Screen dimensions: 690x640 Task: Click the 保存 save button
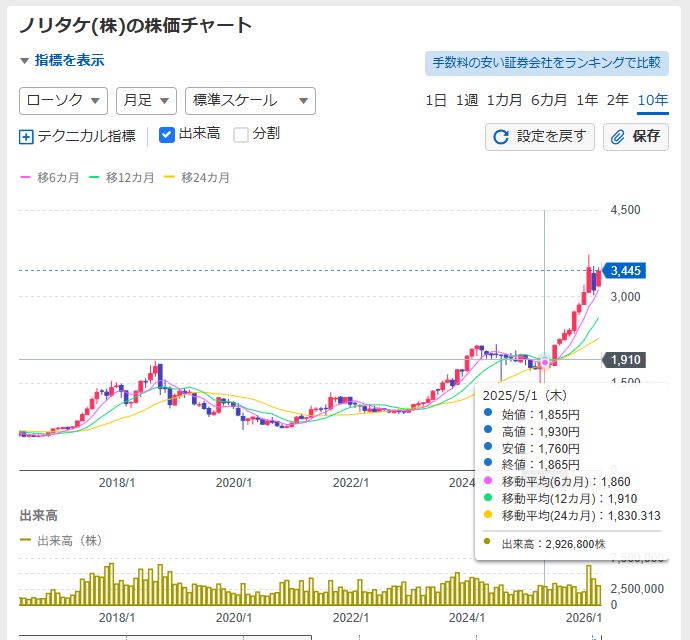coord(636,137)
